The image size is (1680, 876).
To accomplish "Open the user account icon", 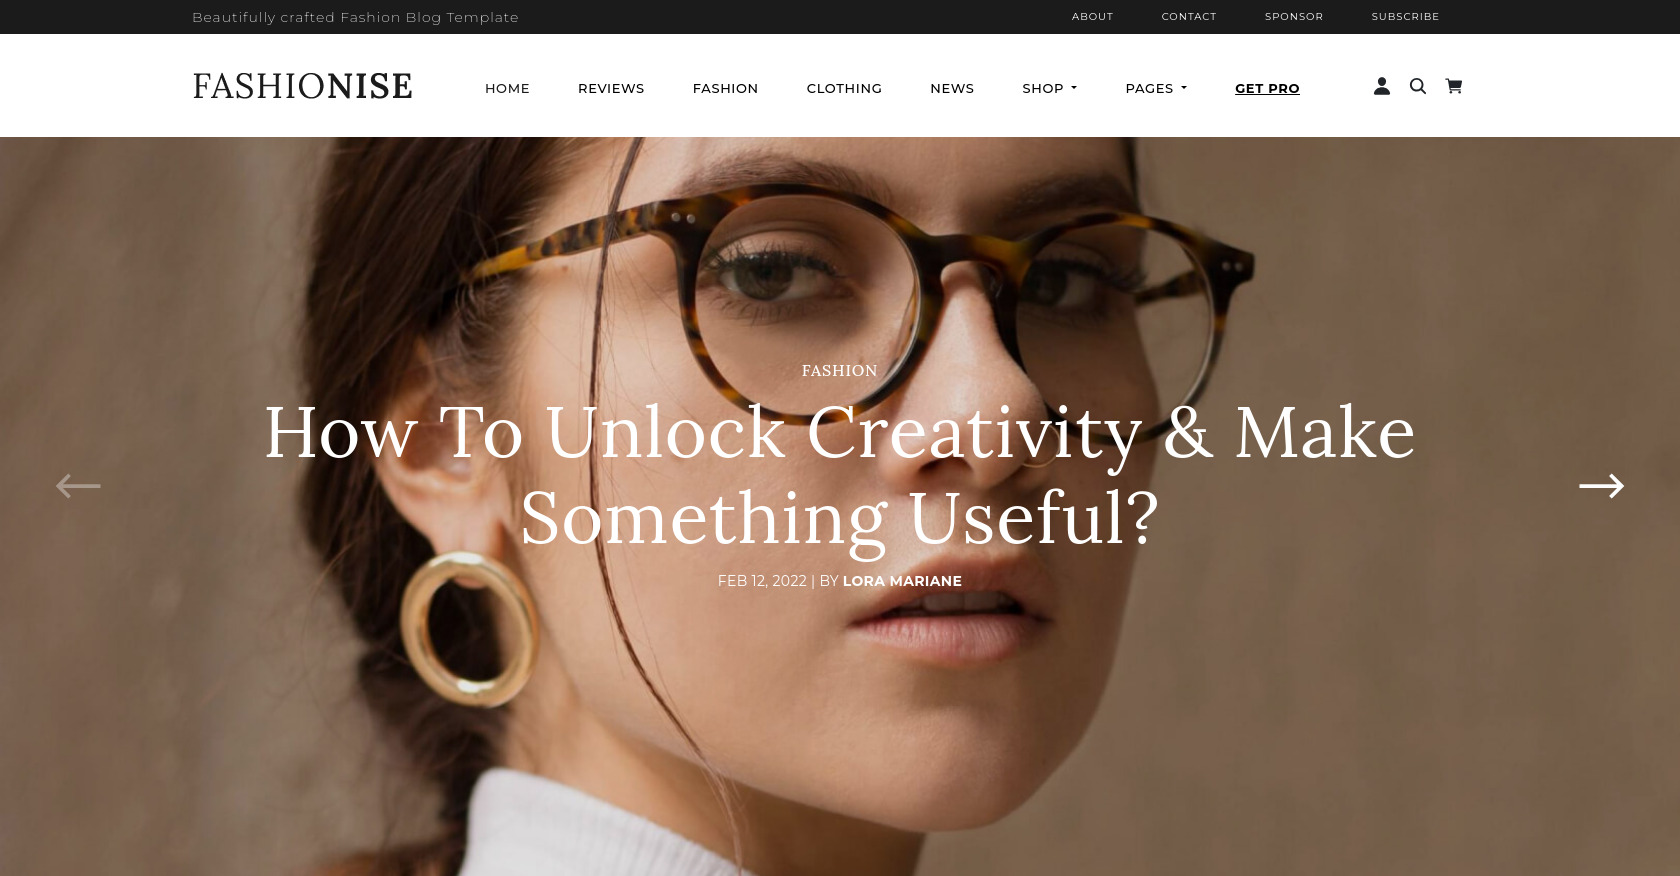I will point(1382,87).
